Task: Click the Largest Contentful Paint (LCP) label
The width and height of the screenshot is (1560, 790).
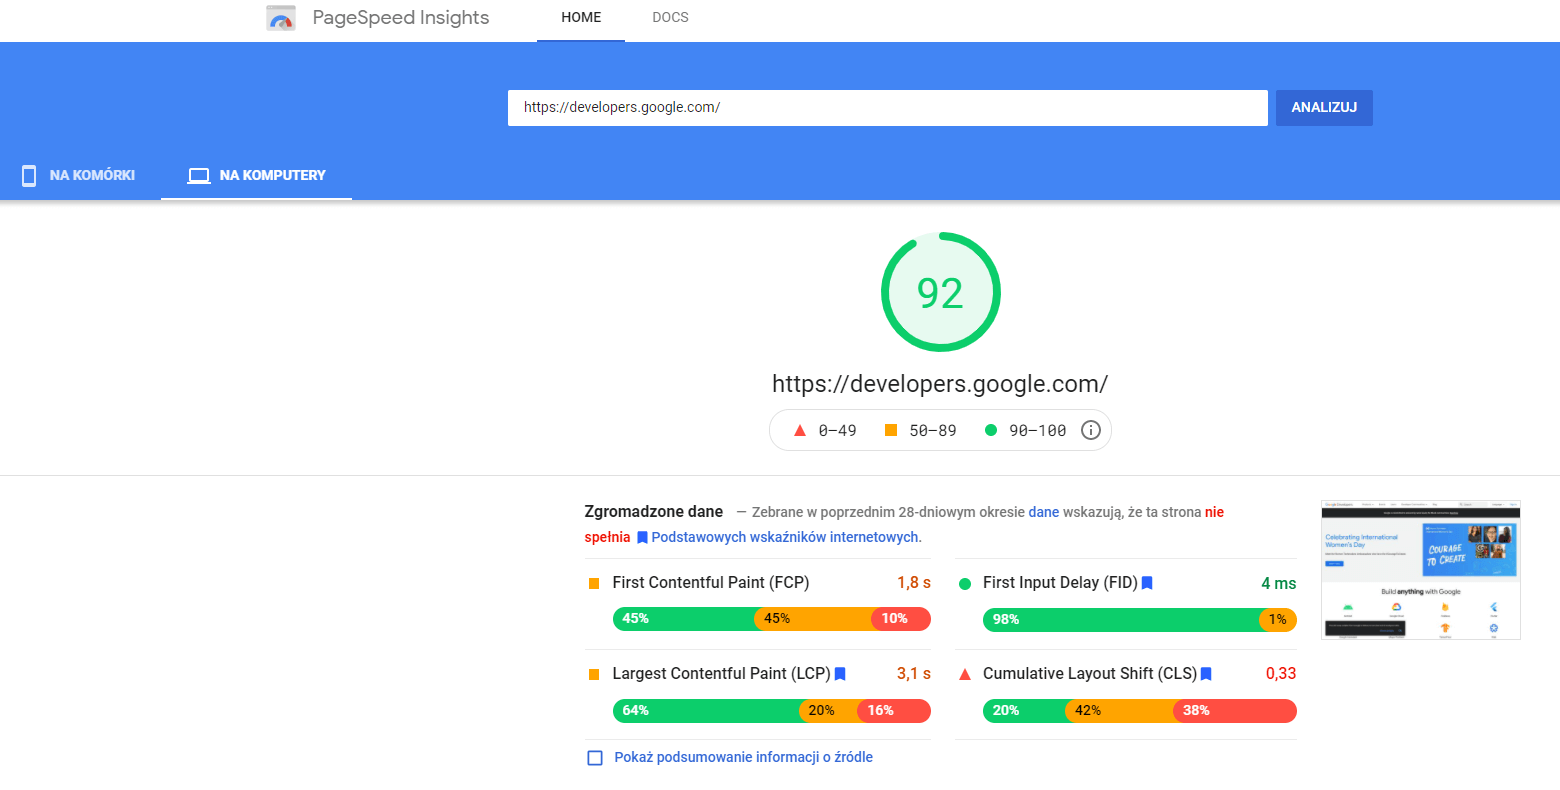Action: (x=722, y=674)
